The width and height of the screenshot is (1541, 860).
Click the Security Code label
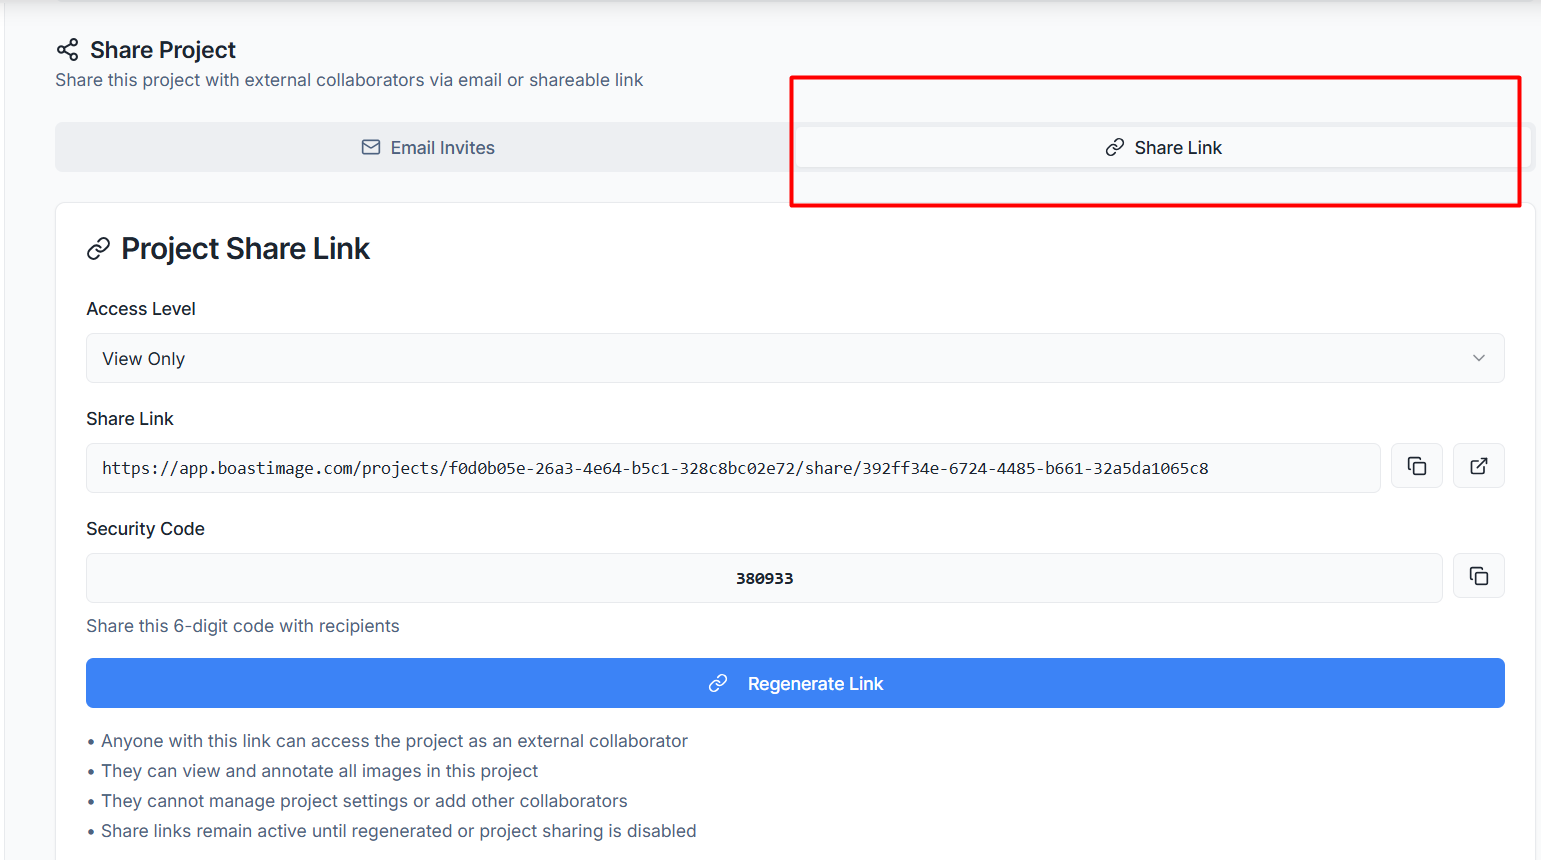(145, 529)
